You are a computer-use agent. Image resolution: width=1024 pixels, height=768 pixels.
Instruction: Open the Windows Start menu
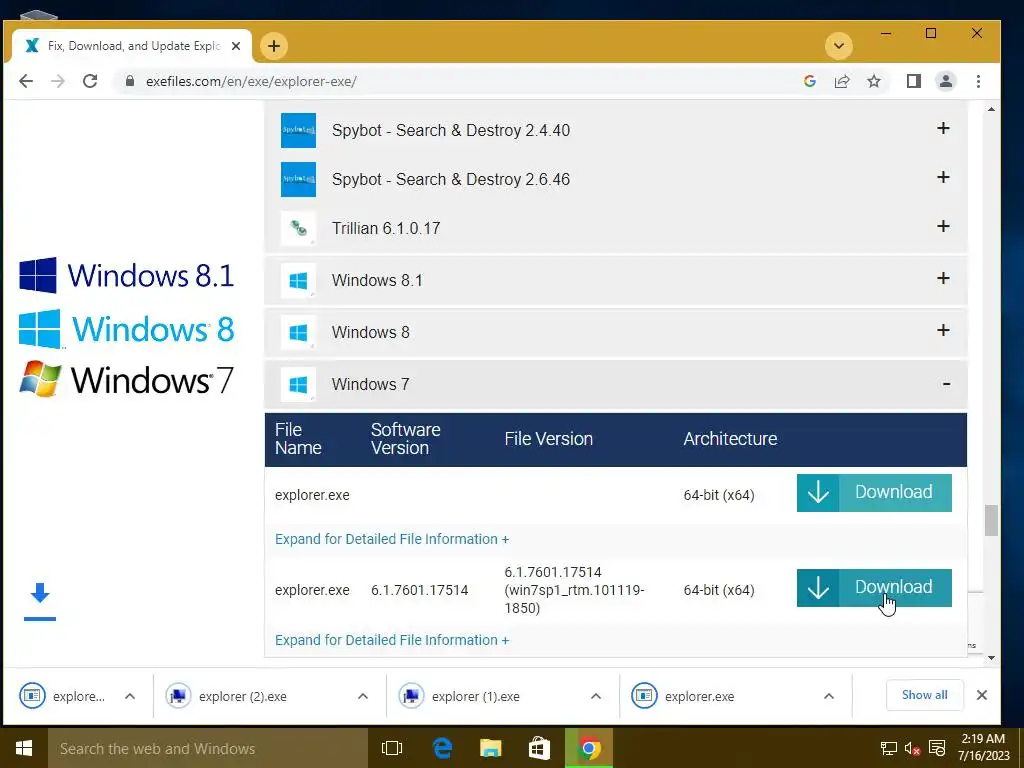(x=24, y=748)
